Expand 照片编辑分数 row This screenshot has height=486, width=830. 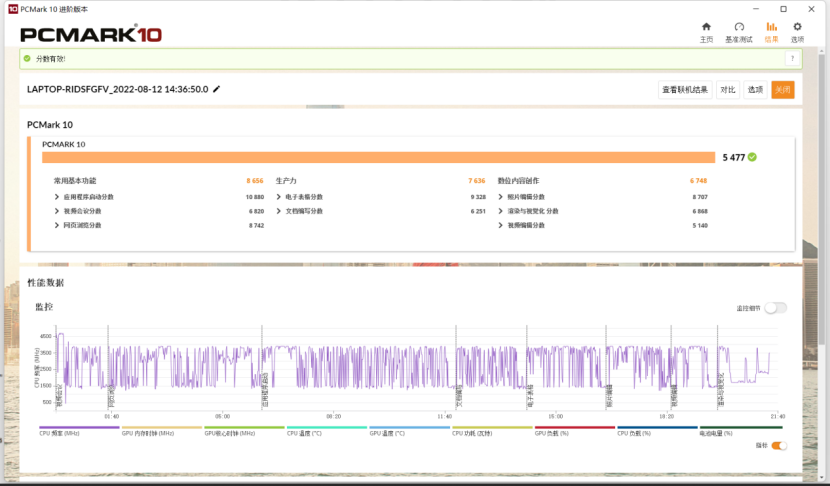(x=500, y=197)
